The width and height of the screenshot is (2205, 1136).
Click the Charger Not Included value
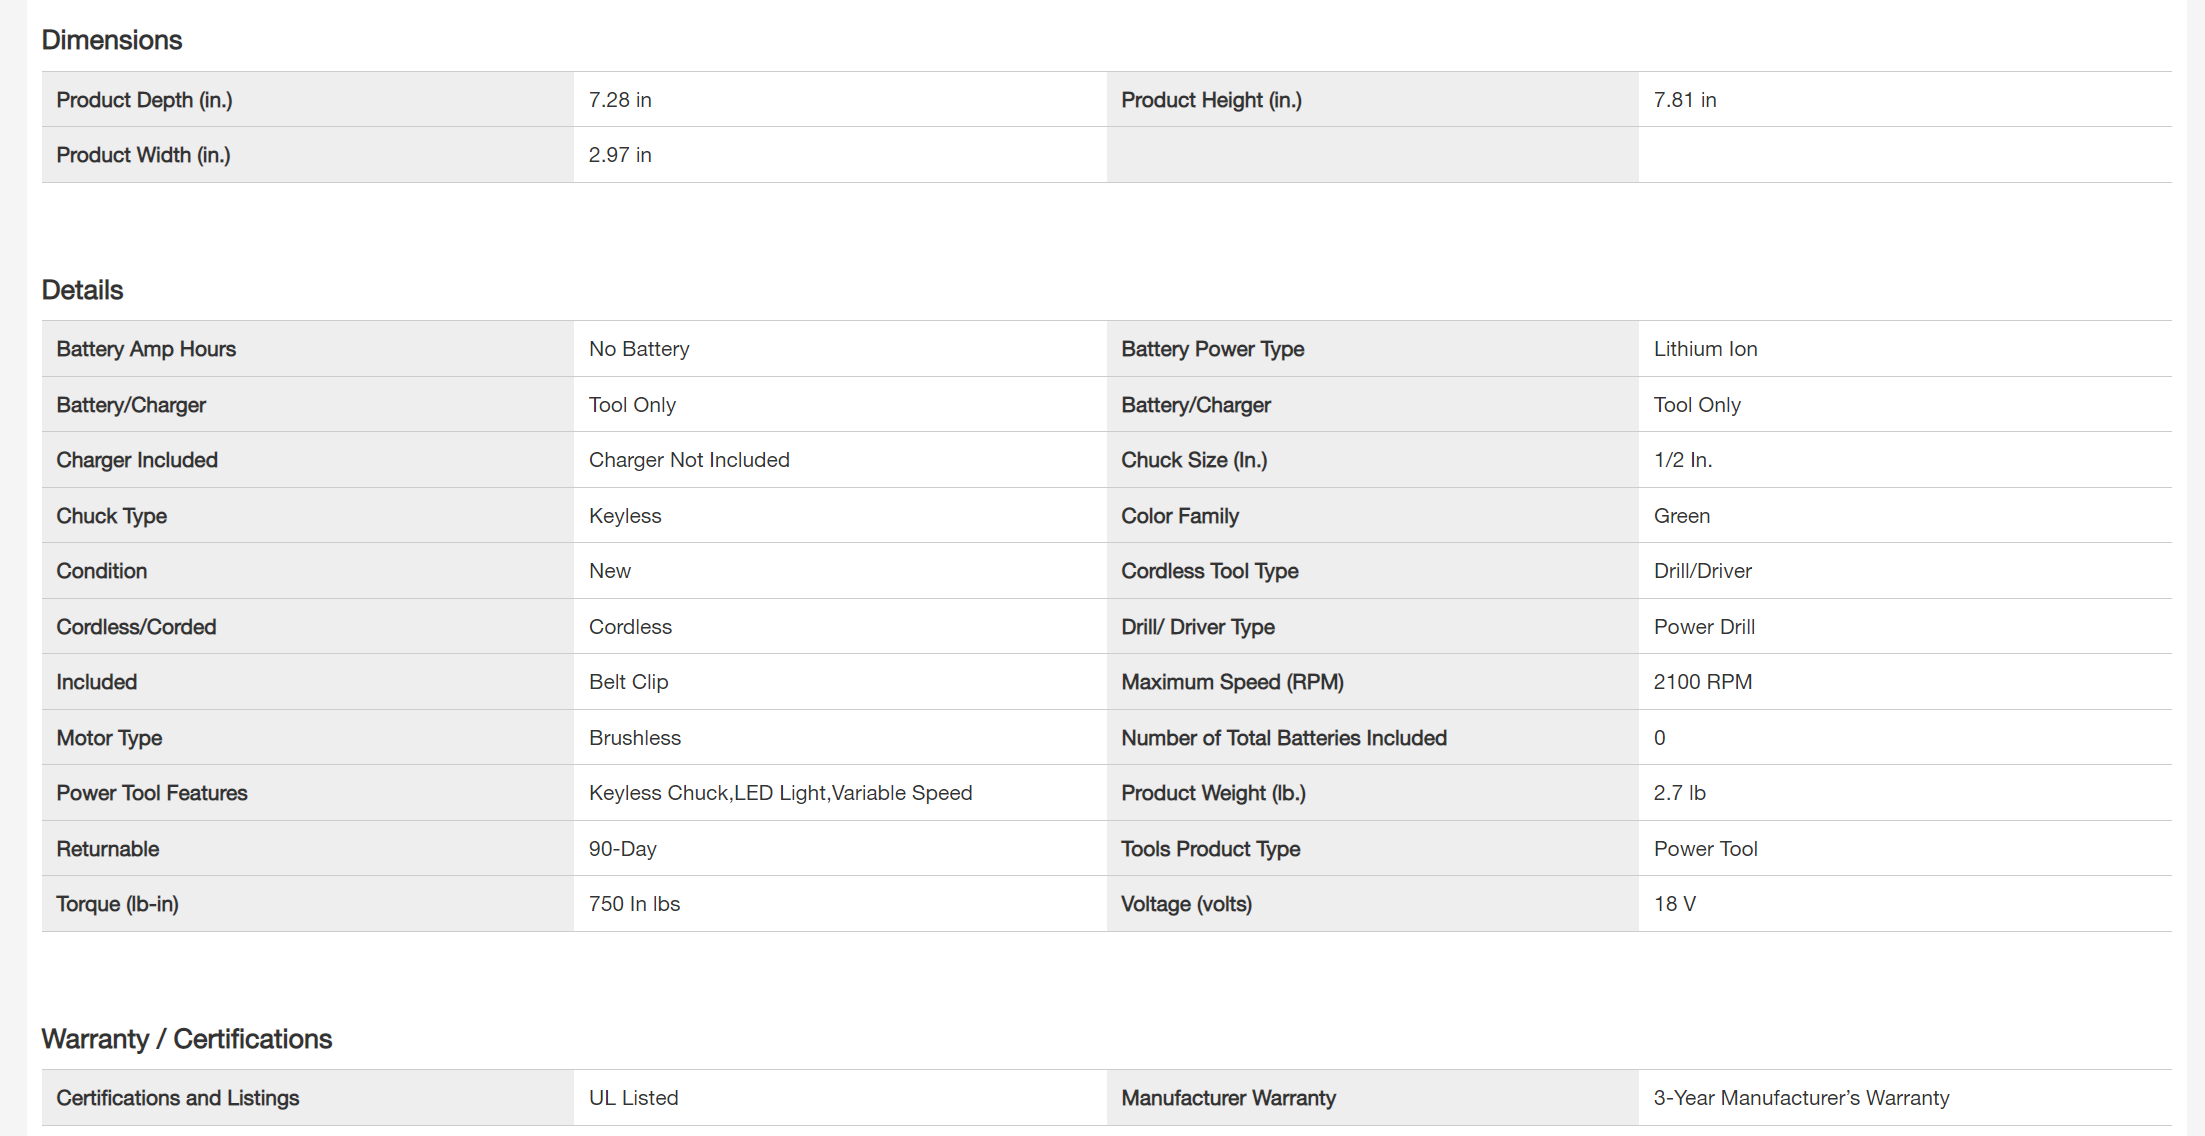(x=689, y=460)
